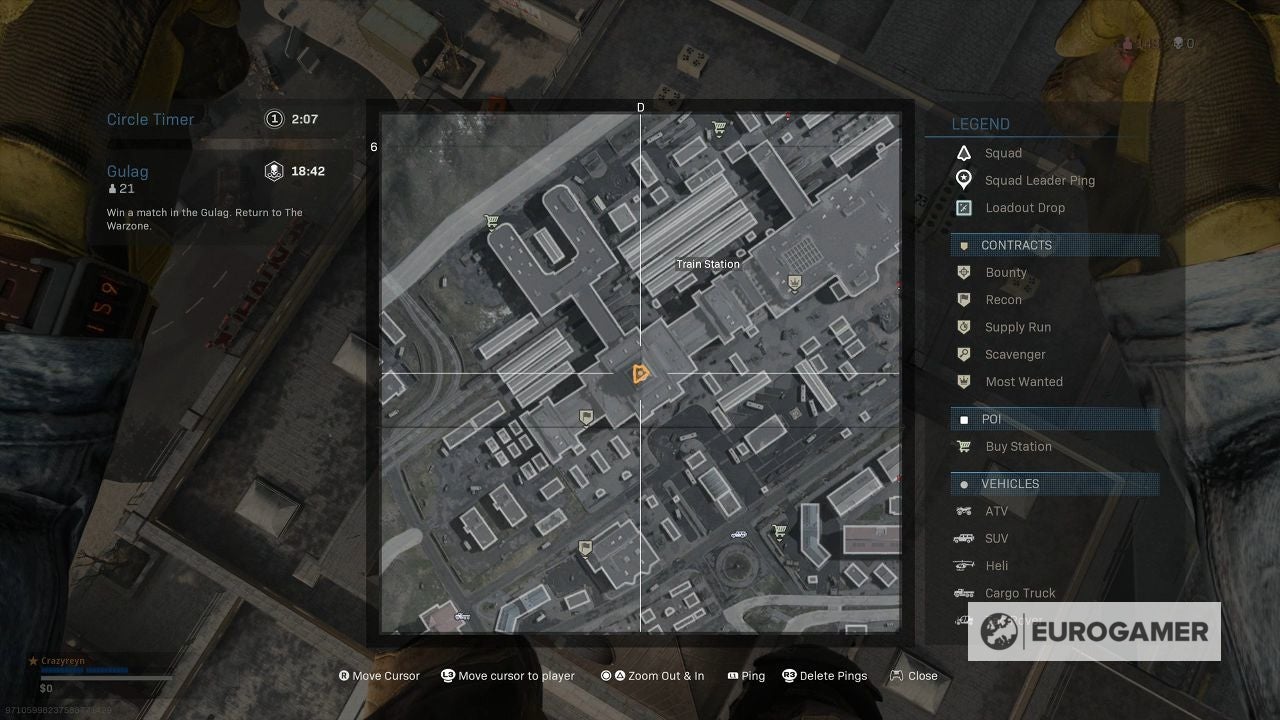Click the SUV icon in the legend
Image resolution: width=1280 pixels, height=720 pixels.
[x=964, y=538]
